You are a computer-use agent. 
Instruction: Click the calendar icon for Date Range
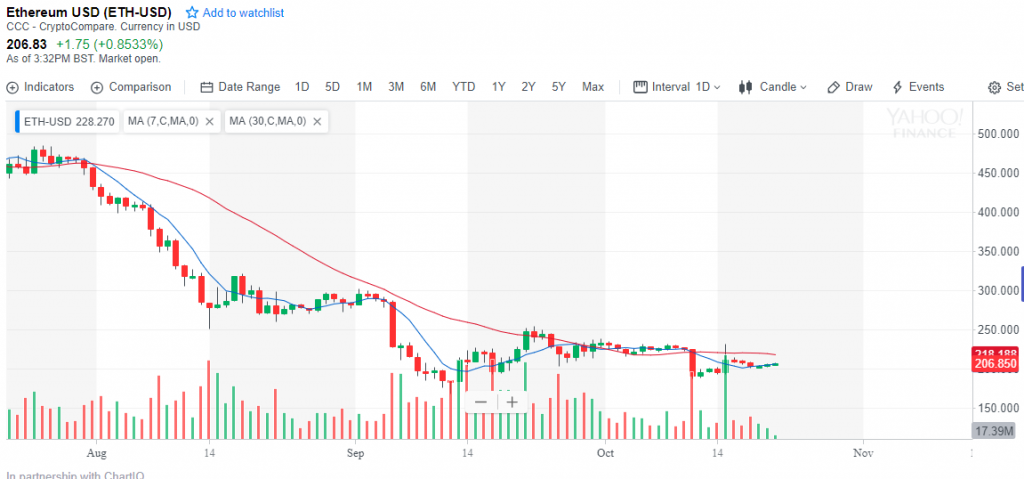206,88
